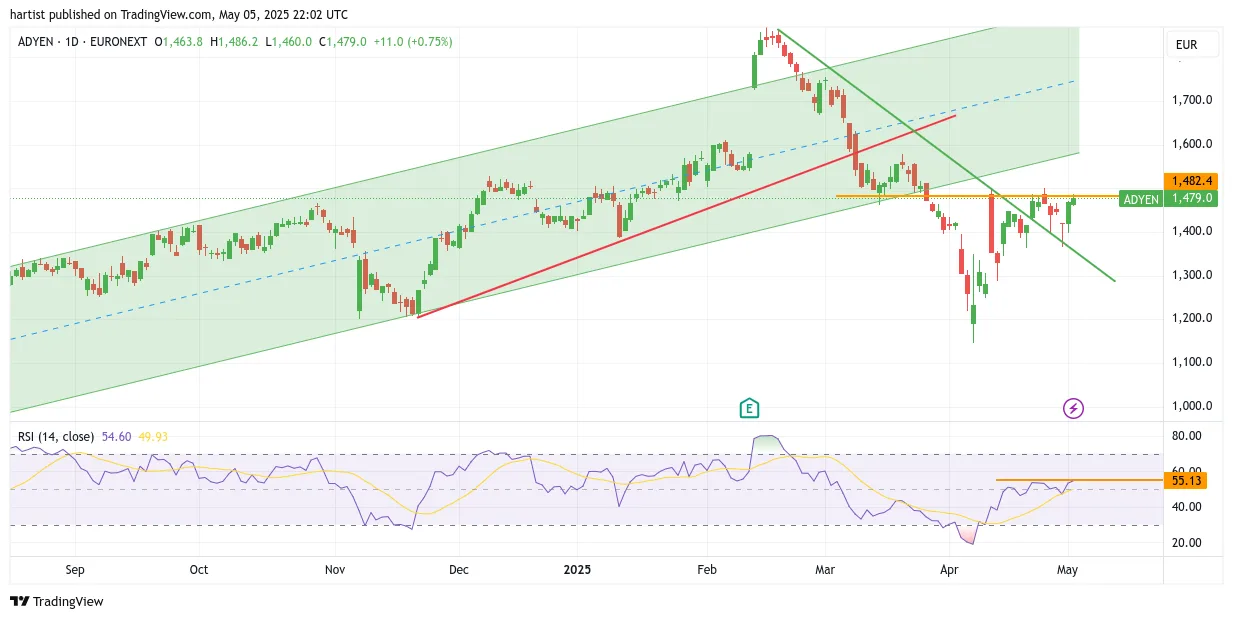Viewport: 1233px width, 619px height.
Task: Select the orange horizontal line in RSI pane
Action: (1080, 480)
